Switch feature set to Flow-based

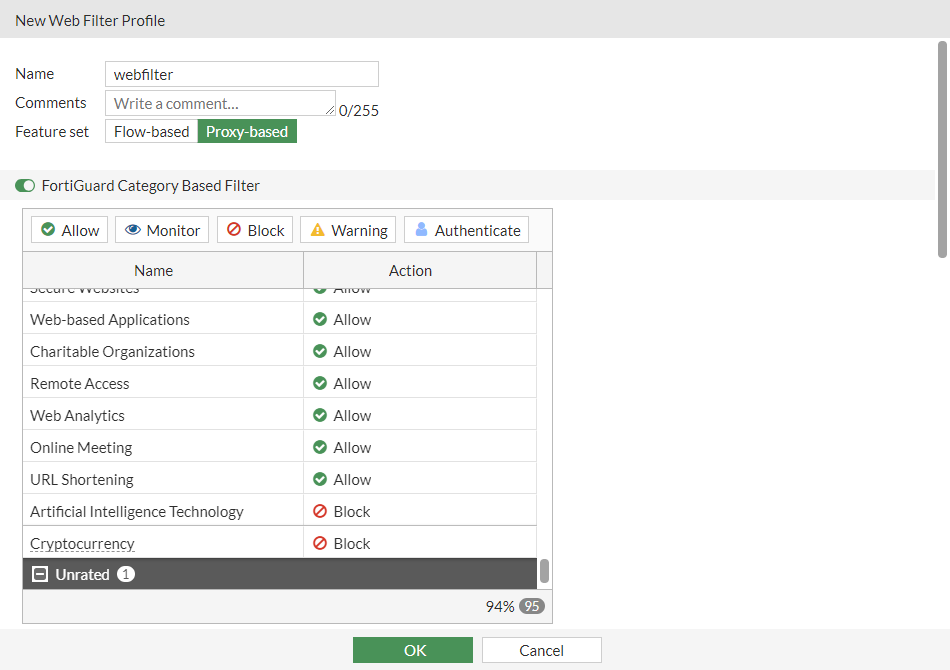click(150, 131)
